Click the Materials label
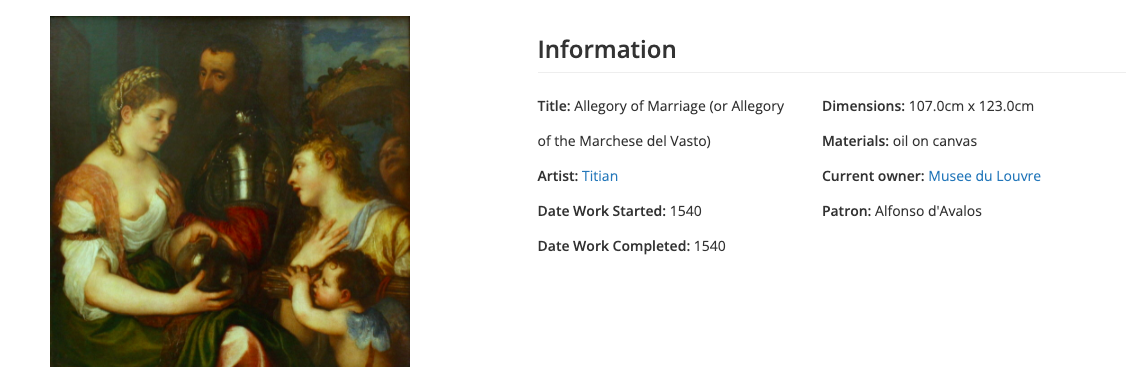This screenshot has width=1126, height=377. [x=855, y=141]
